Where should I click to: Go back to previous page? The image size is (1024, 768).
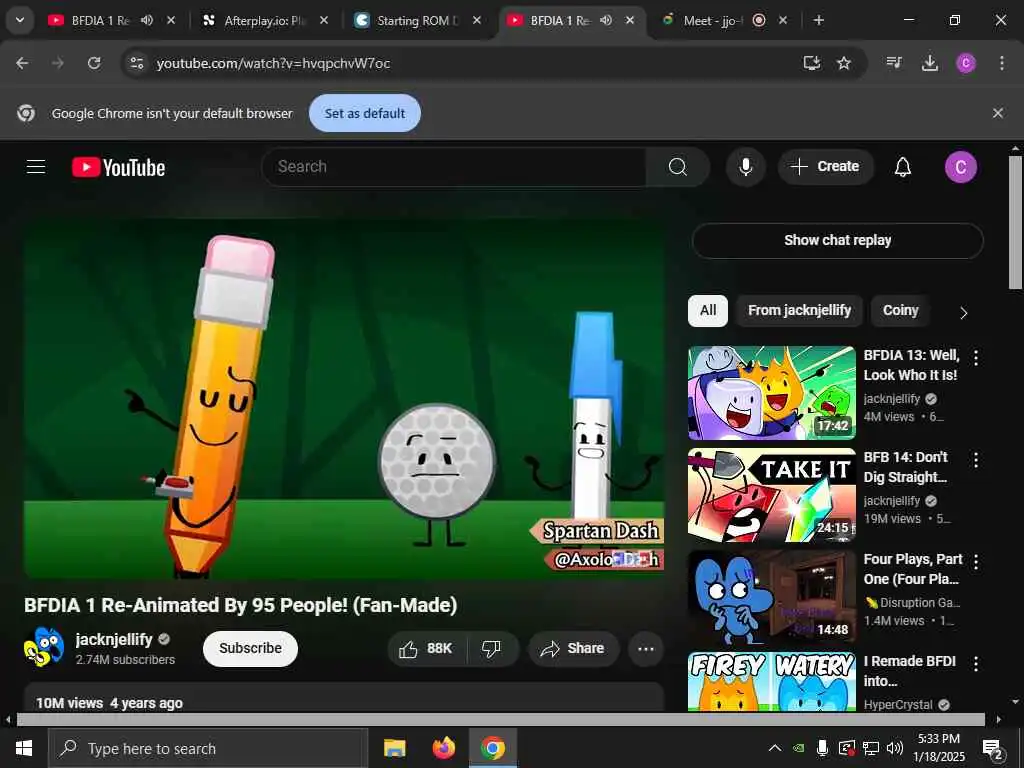[x=22, y=63]
